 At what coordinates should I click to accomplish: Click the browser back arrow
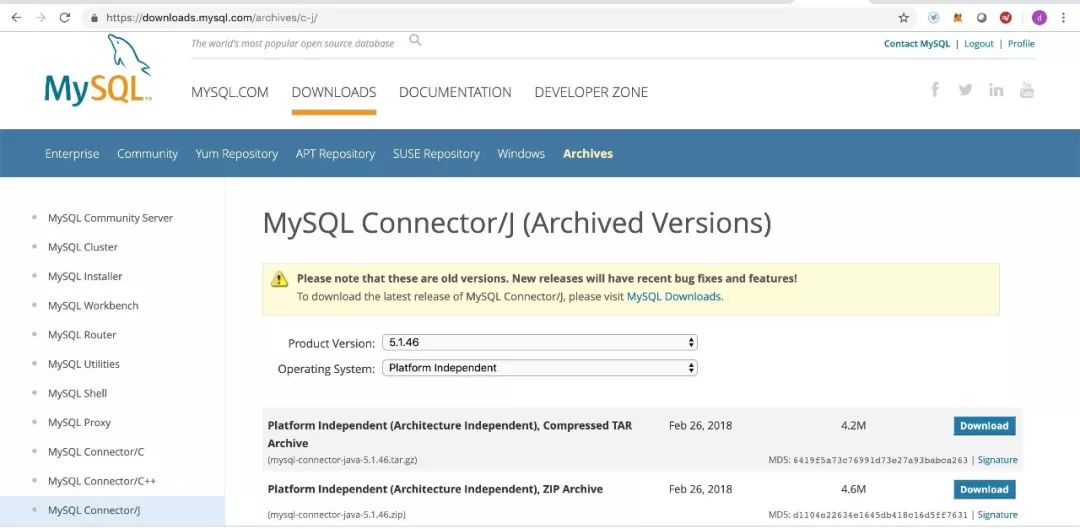click(x=16, y=18)
